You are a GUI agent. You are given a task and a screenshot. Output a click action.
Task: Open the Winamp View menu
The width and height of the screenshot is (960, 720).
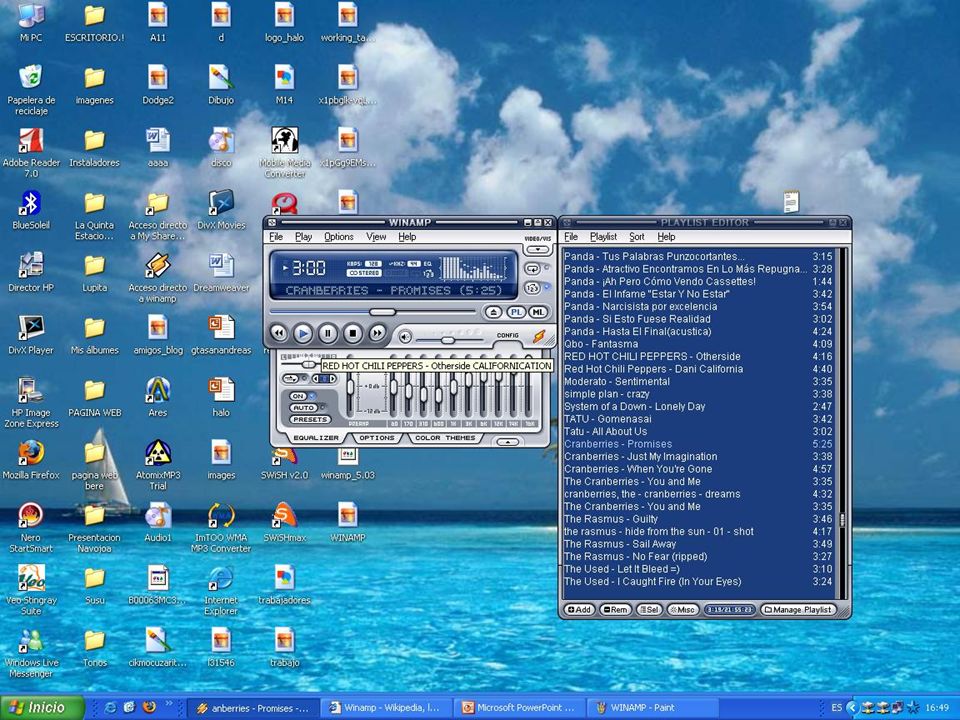pyautogui.click(x=376, y=237)
